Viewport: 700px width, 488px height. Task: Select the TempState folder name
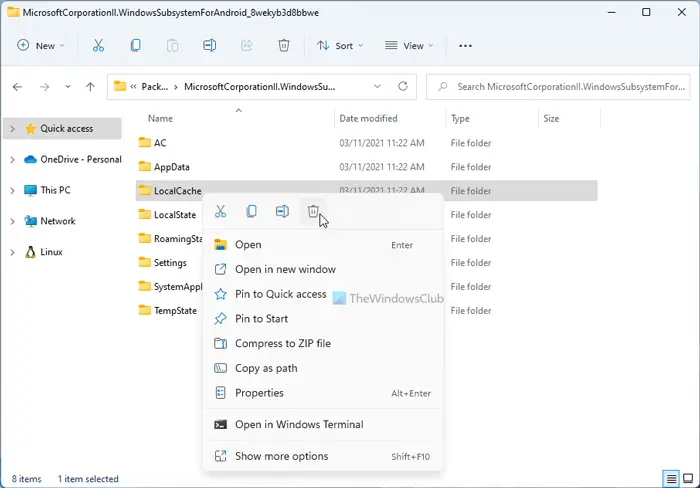[x=175, y=310]
